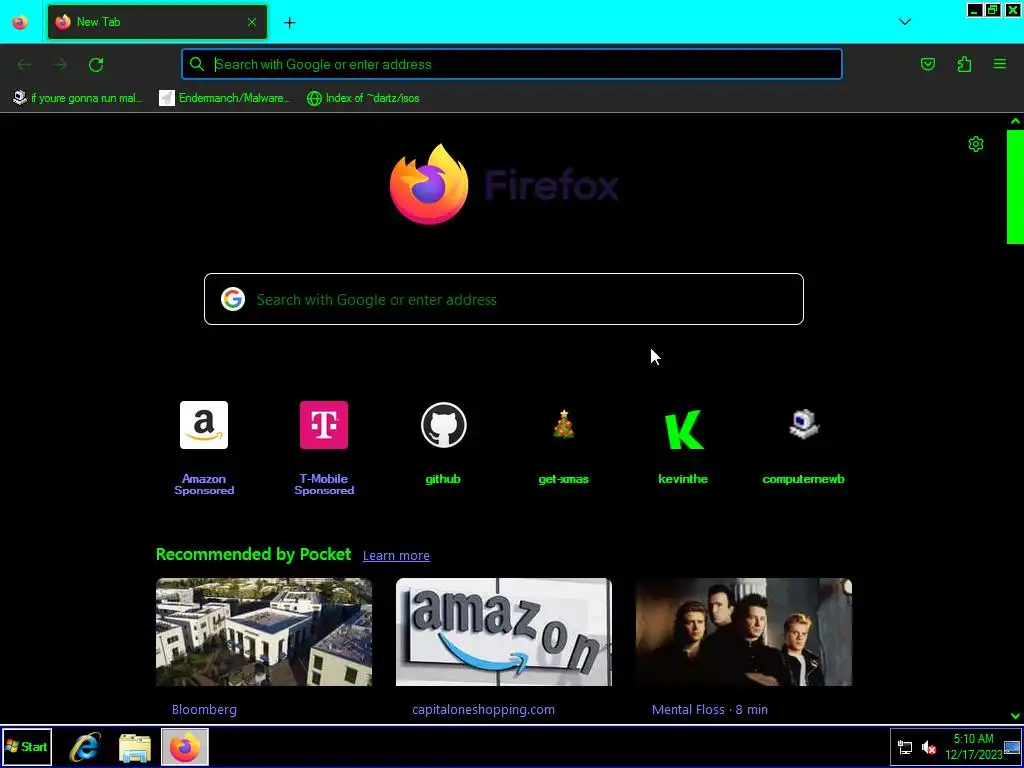This screenshot has height=768, width=1024.
Task: Click the green vertical scrollbar thumb
Action: click(1015, 187)
